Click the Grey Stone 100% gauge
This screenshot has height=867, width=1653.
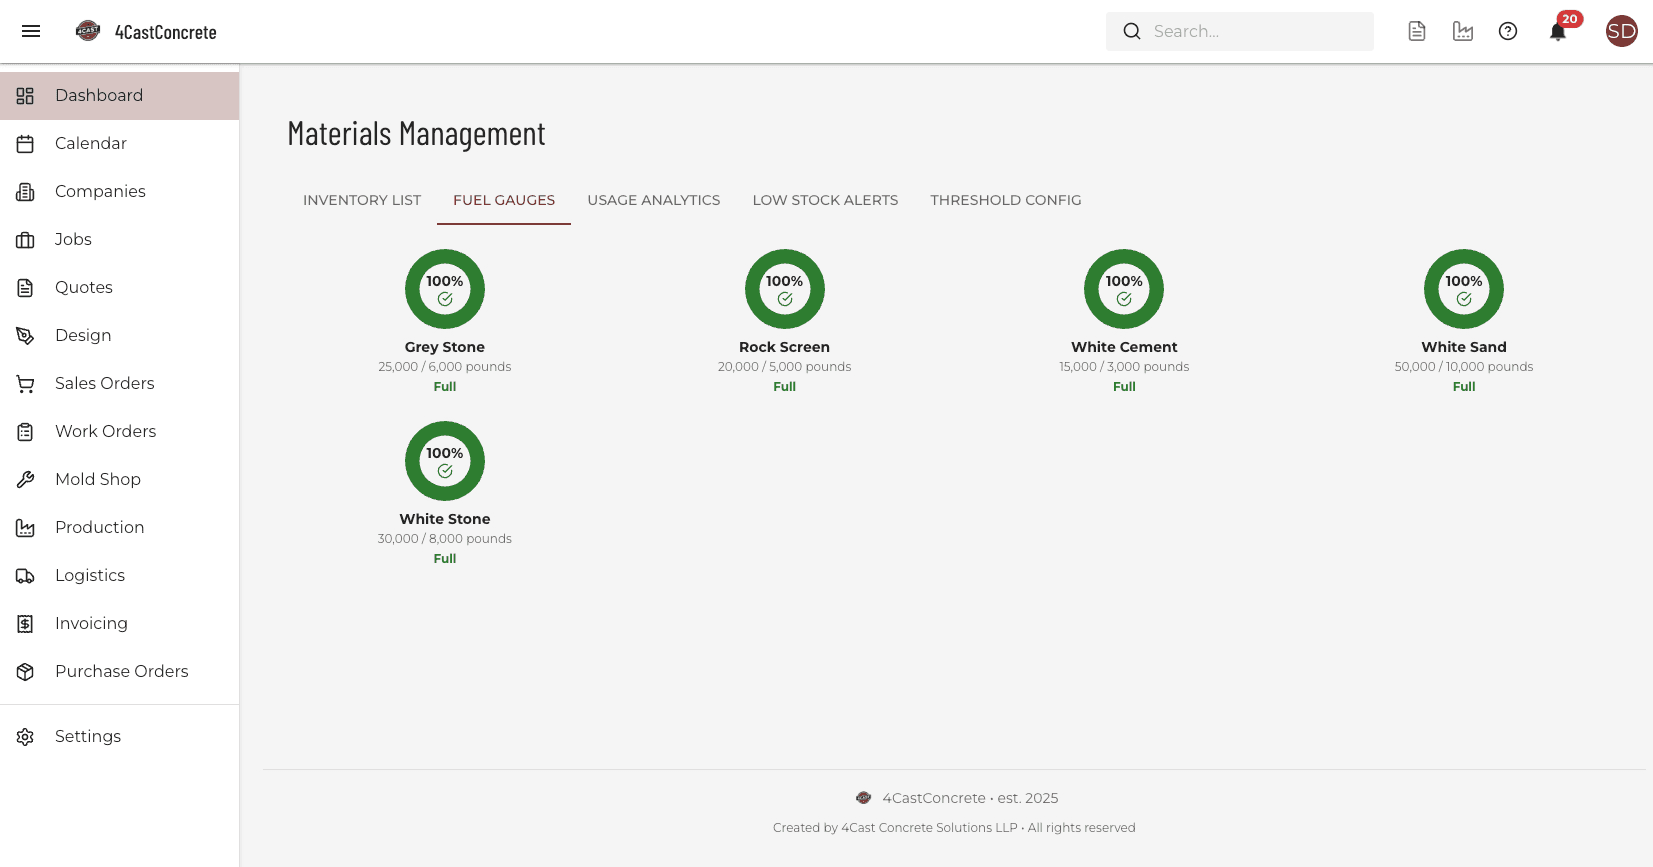point(445,289)
